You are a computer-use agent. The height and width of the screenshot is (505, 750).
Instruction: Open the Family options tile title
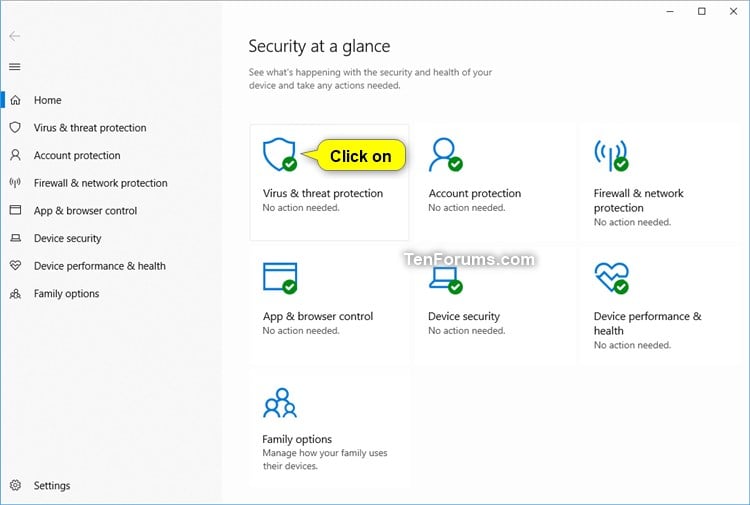coord(297,439)
